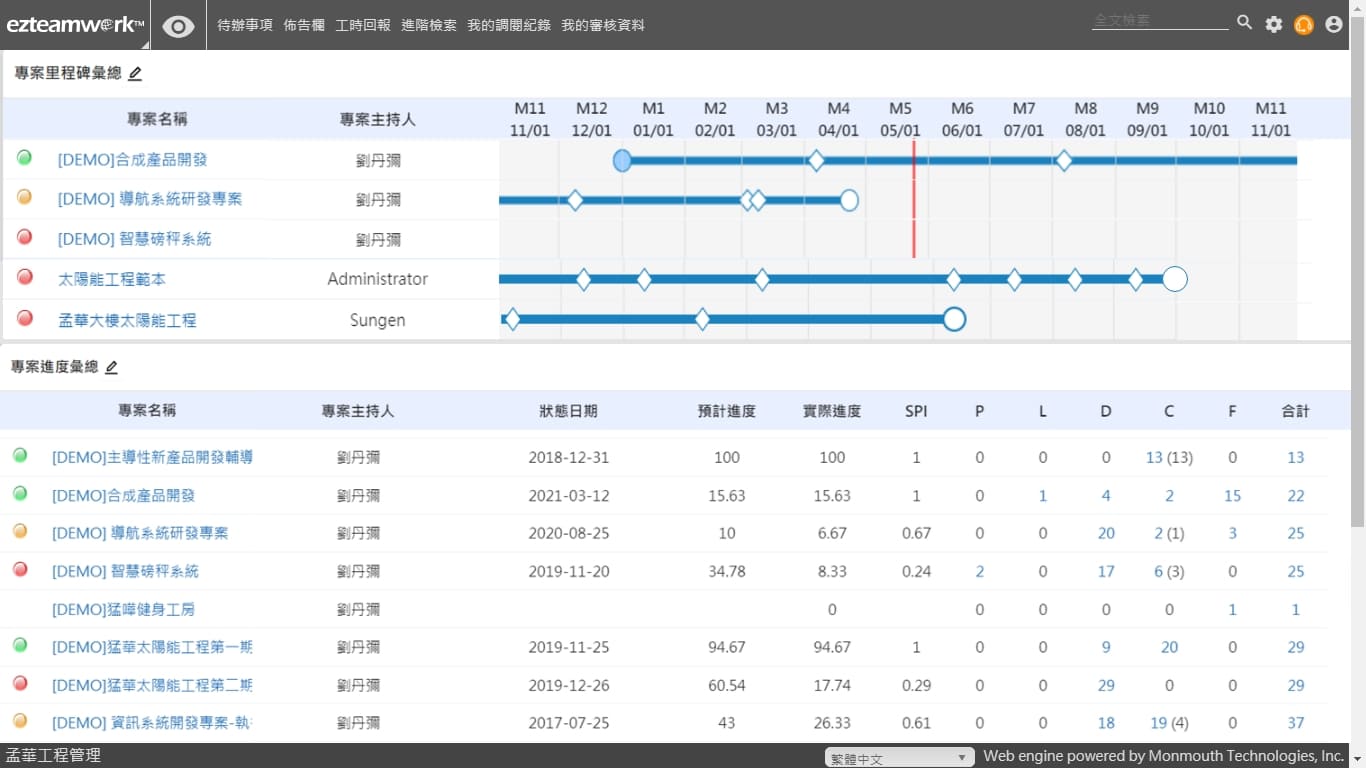The height and width of the screenshot is (768, 1366).
Task: Open the user account profile icon
Action: 1333,25
